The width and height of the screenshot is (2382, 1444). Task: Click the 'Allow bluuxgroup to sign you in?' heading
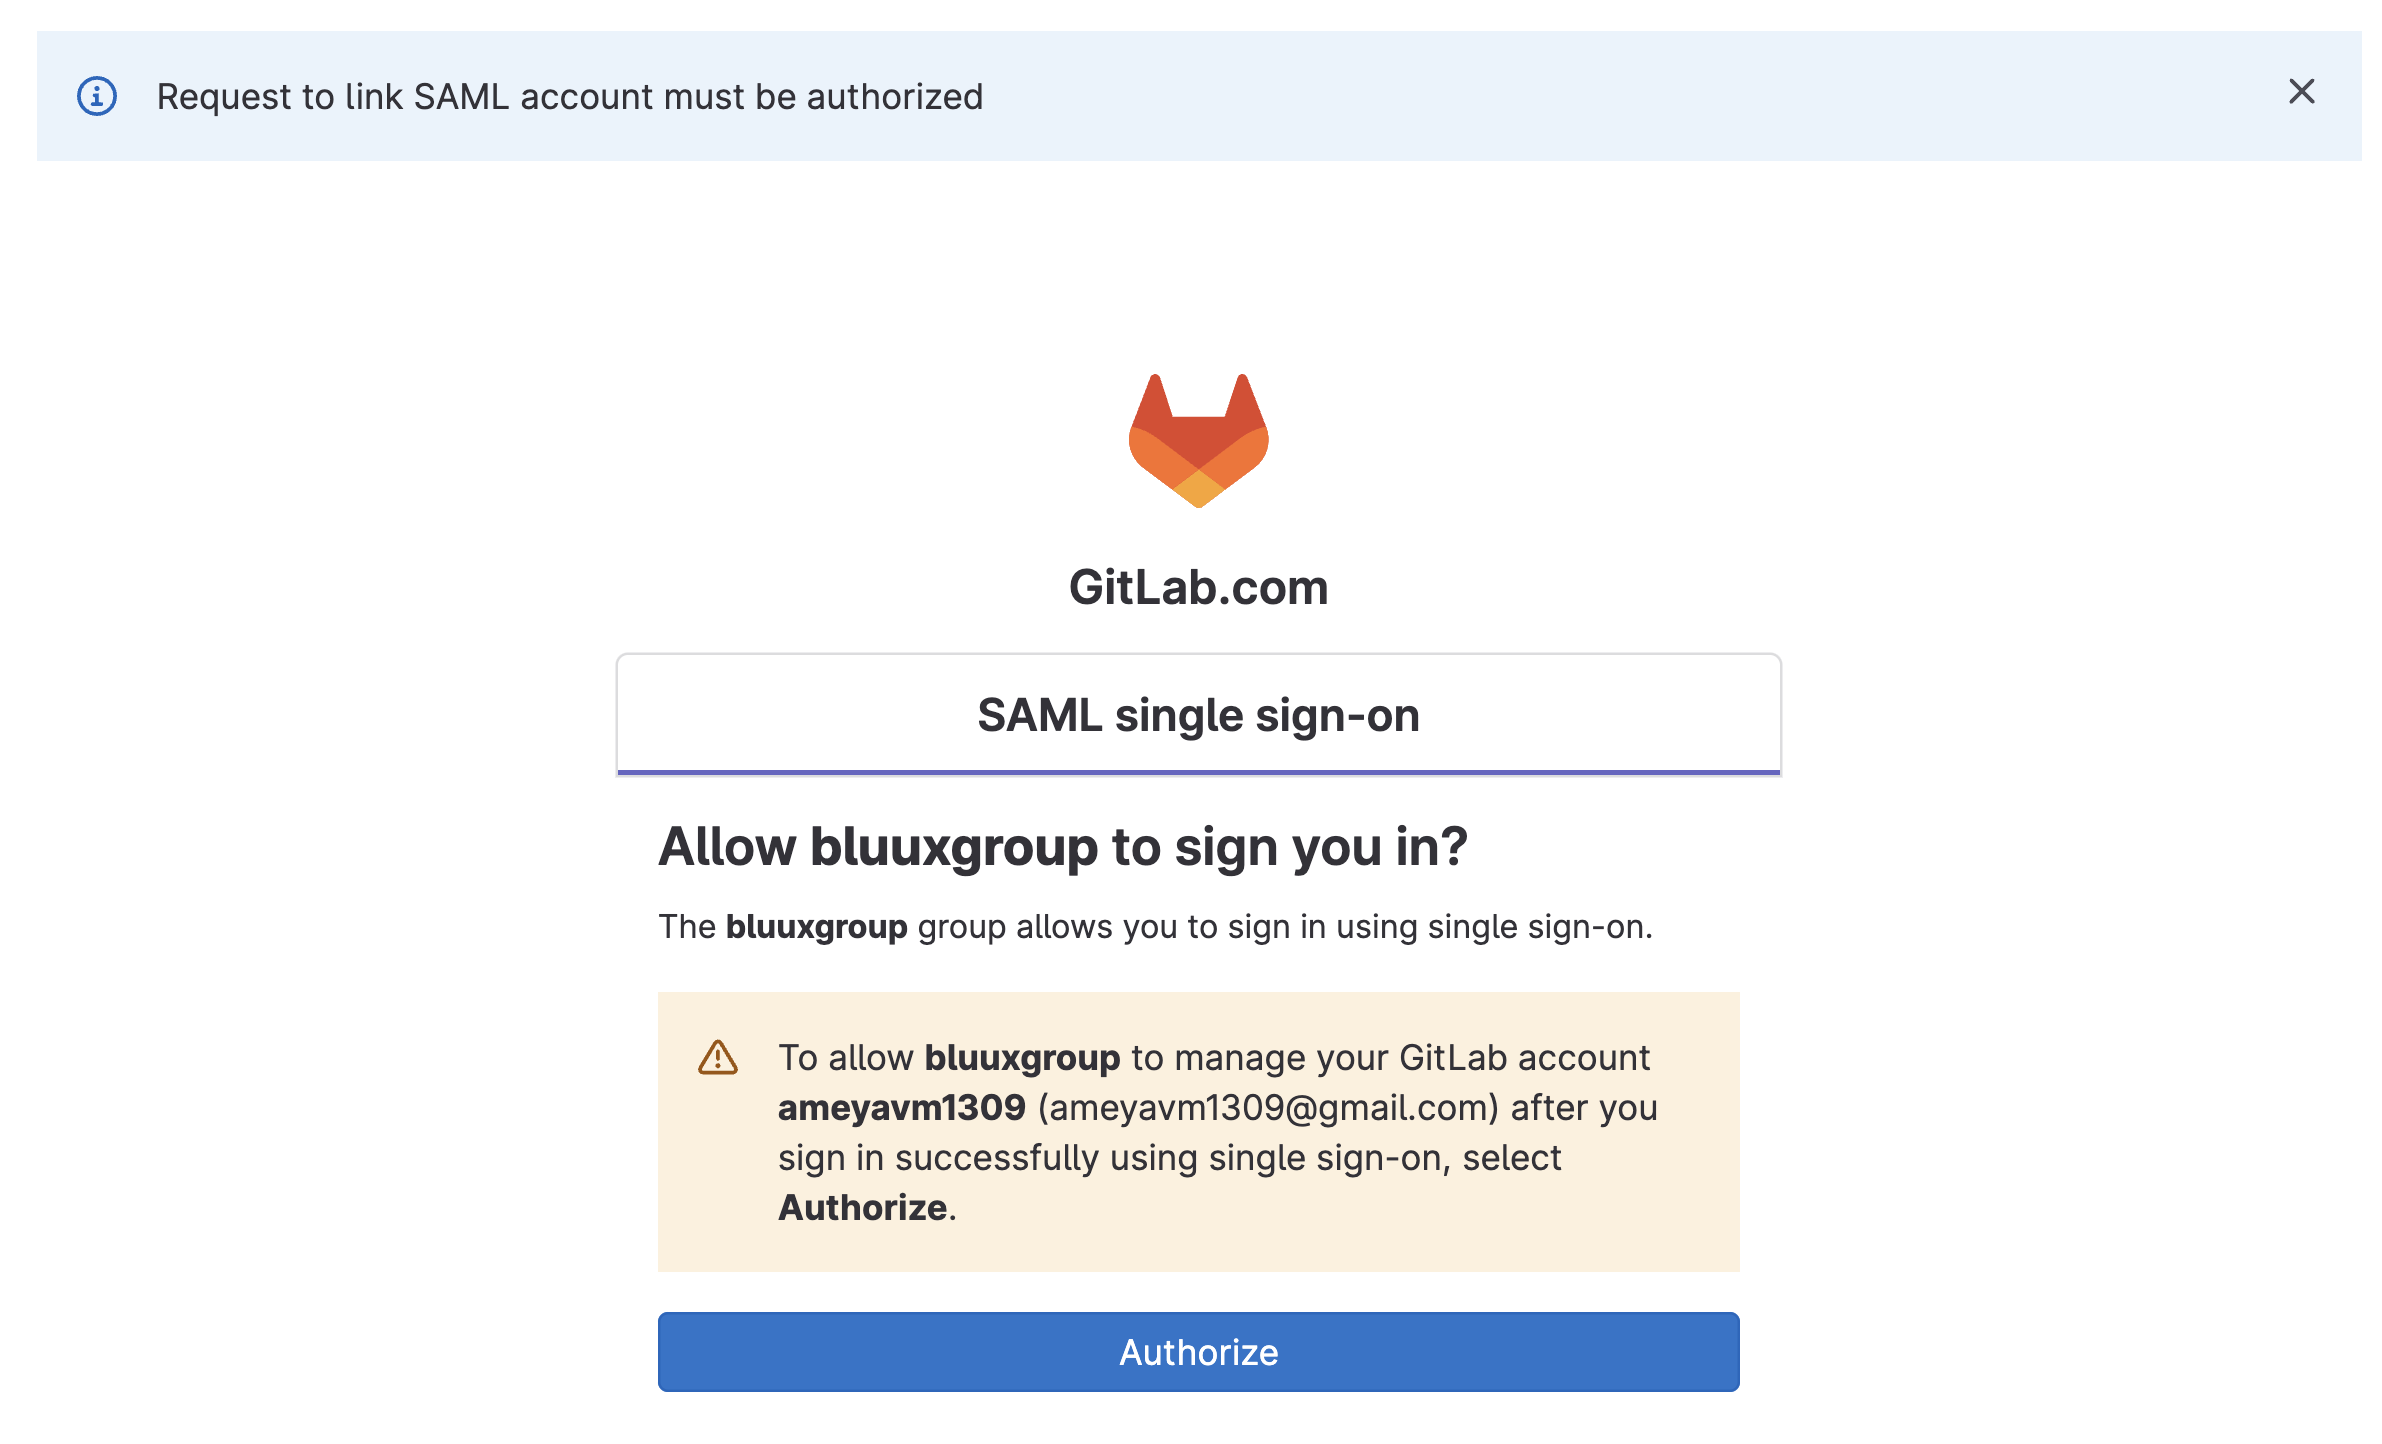tap(1062, 847)
